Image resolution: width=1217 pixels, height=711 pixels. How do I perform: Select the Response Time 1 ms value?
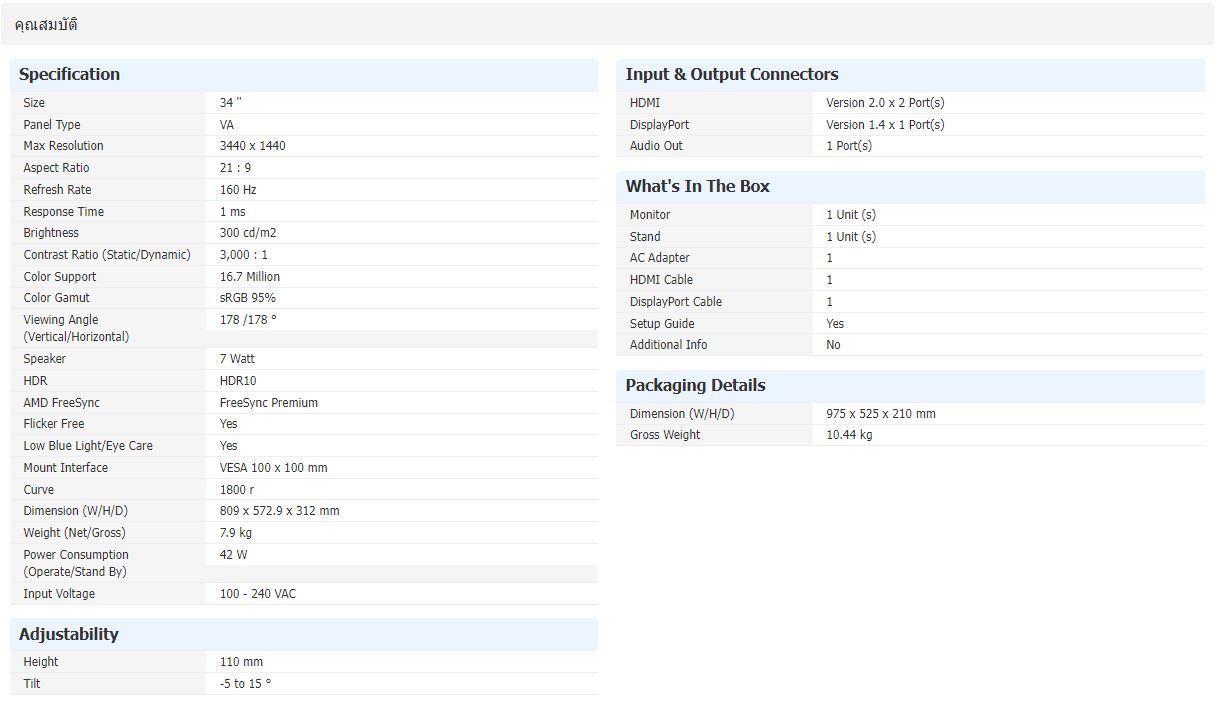click(x=232, y=212)
